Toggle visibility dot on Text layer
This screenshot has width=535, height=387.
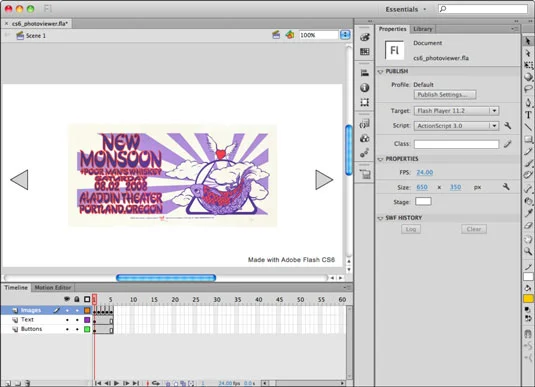(x=67, y=320)
